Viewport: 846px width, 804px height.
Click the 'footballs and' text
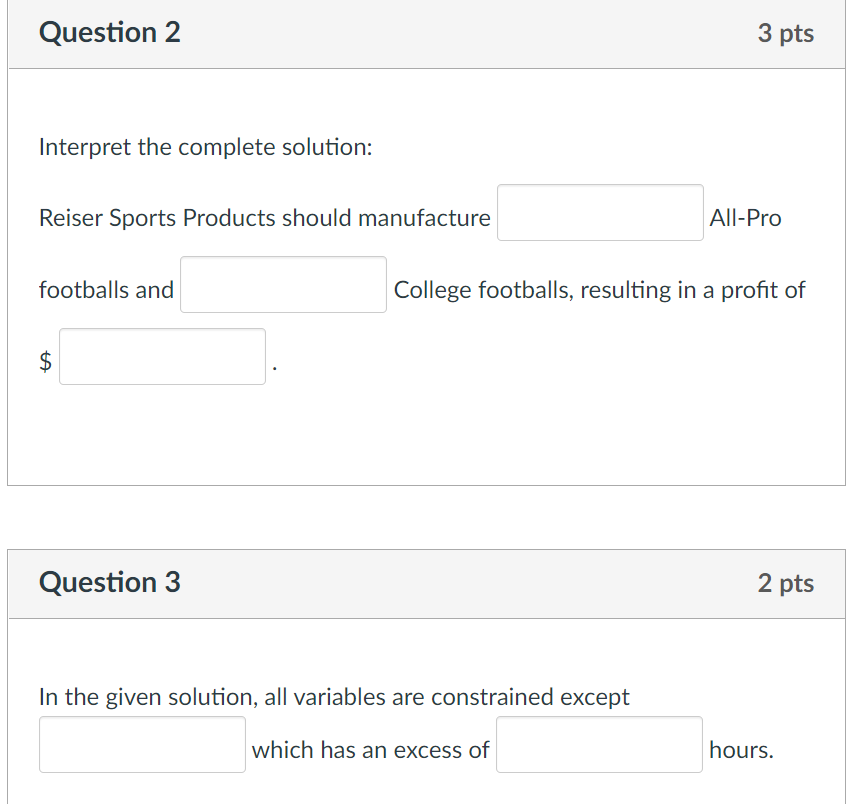coord(106,290)
